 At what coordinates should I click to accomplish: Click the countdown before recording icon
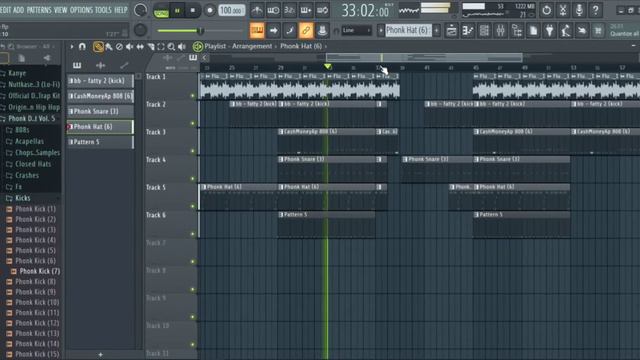pos(289,10)
